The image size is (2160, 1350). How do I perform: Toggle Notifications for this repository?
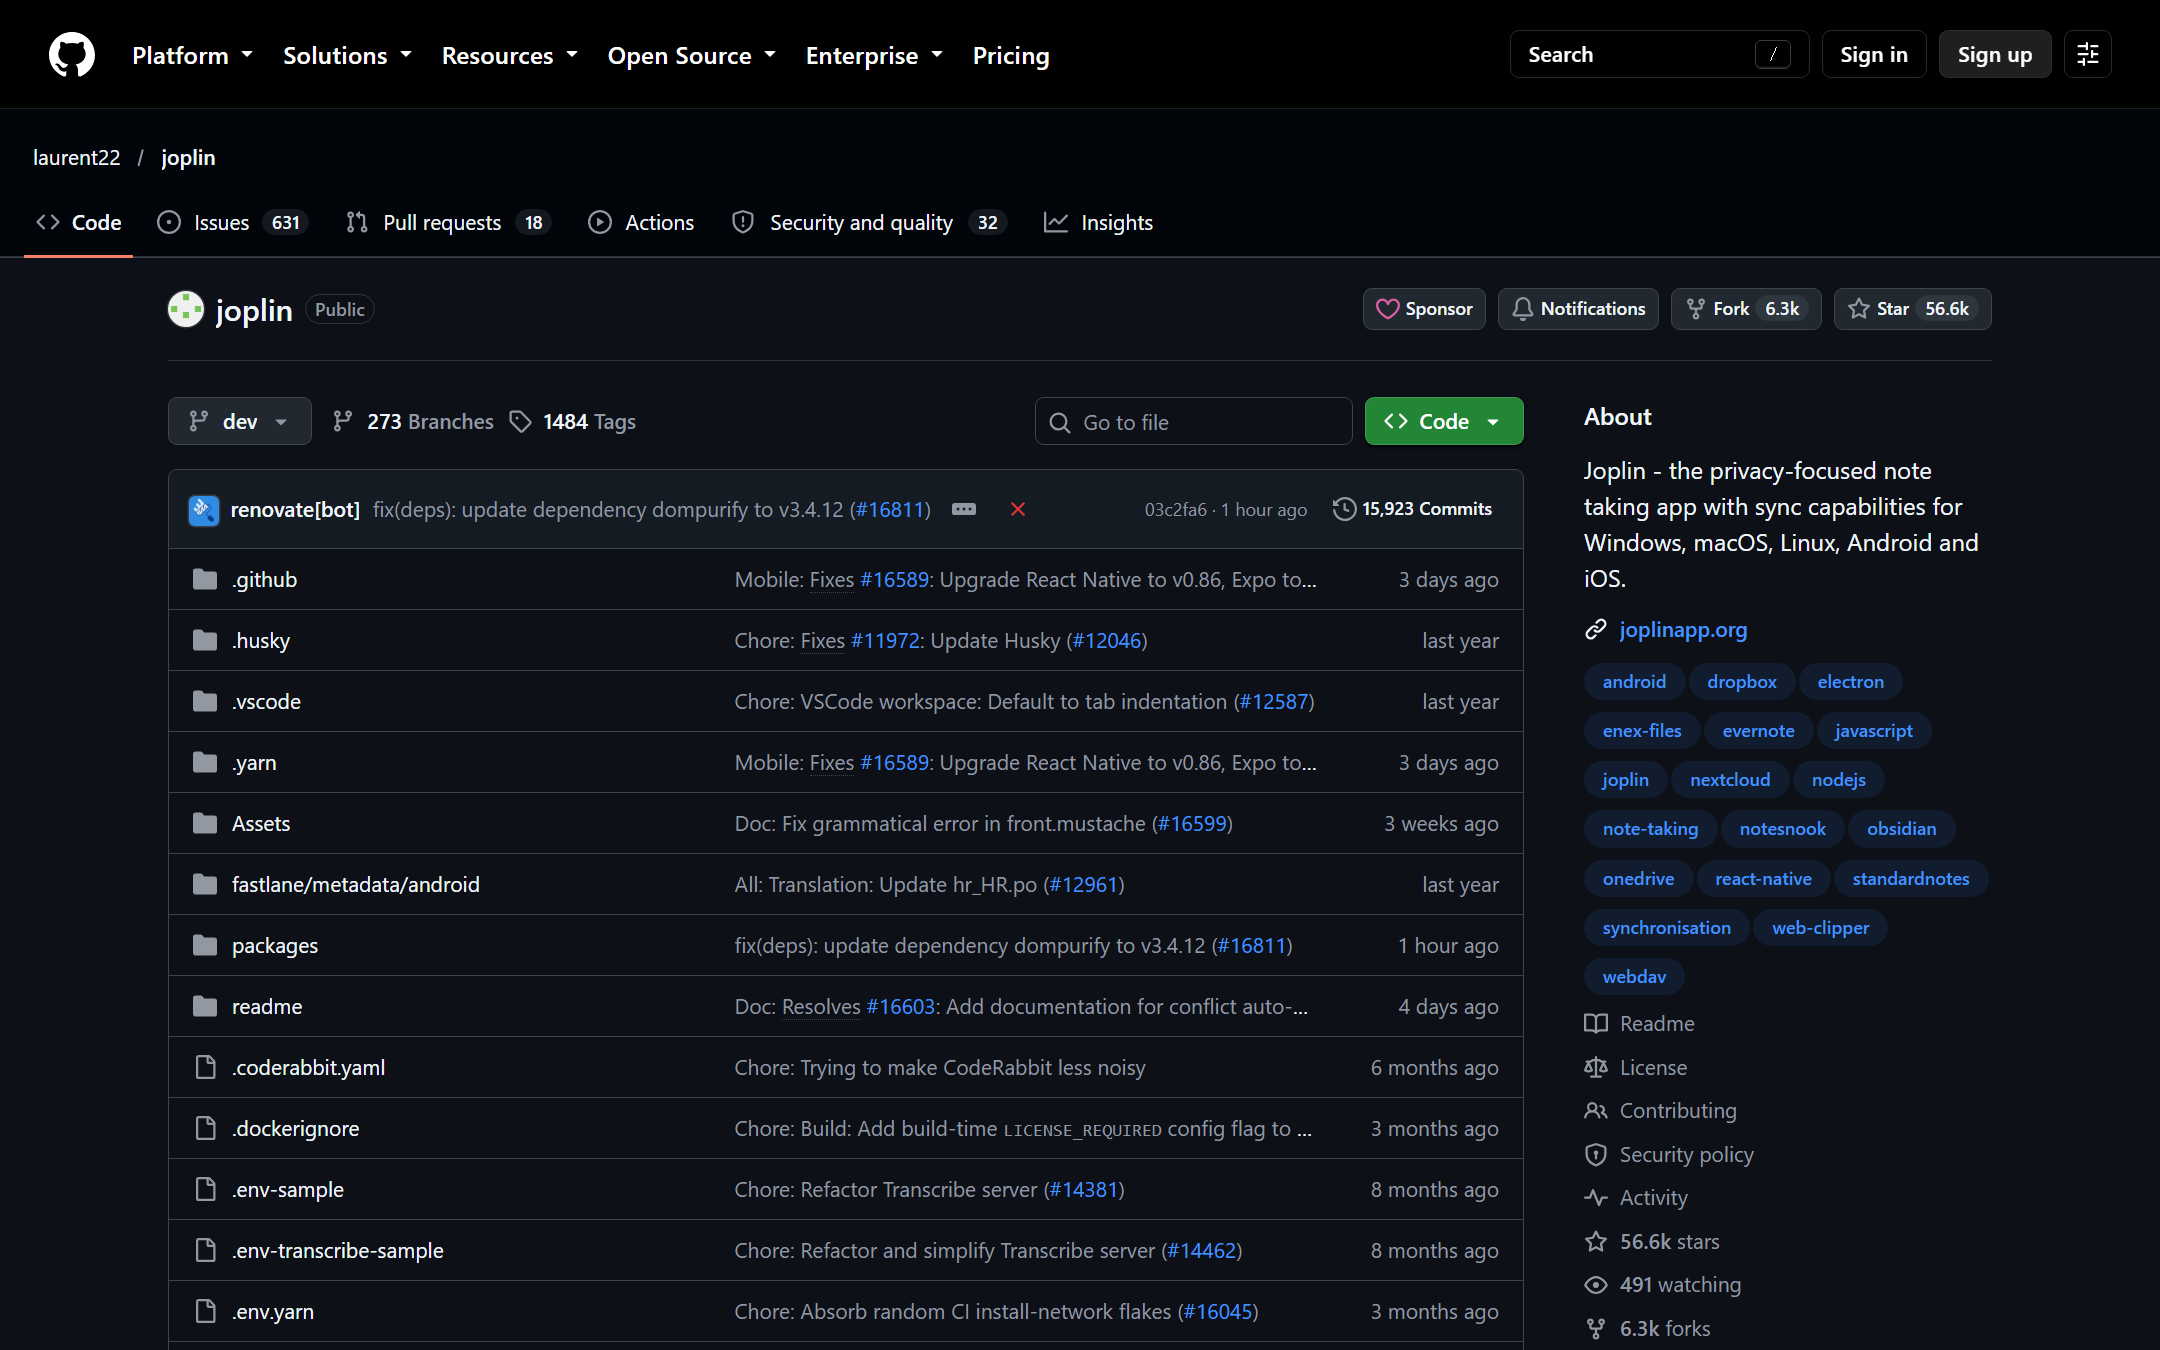click(1578, 309)
